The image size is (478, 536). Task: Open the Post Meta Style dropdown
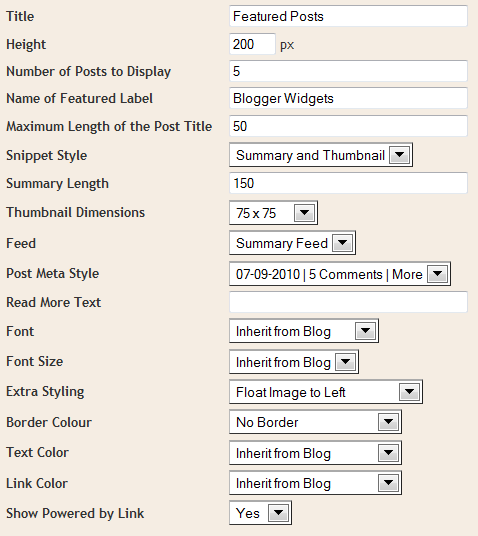pos(340,274)
